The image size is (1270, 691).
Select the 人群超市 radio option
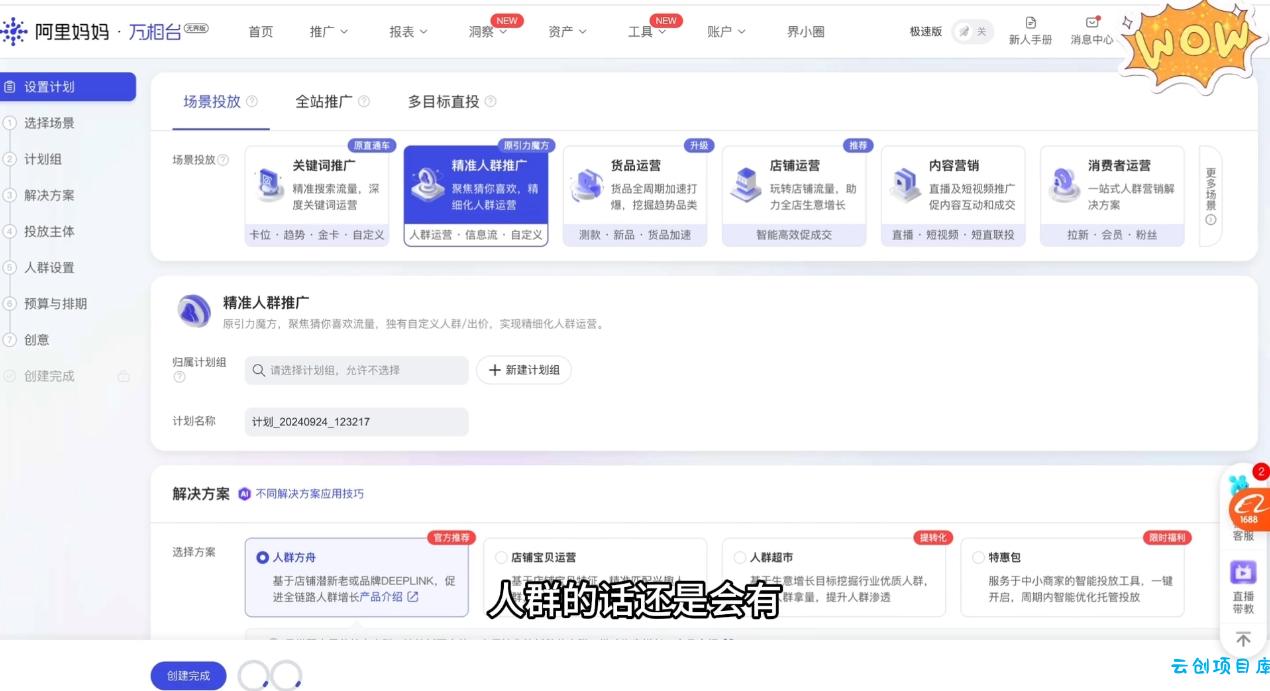tap(740, 557)
